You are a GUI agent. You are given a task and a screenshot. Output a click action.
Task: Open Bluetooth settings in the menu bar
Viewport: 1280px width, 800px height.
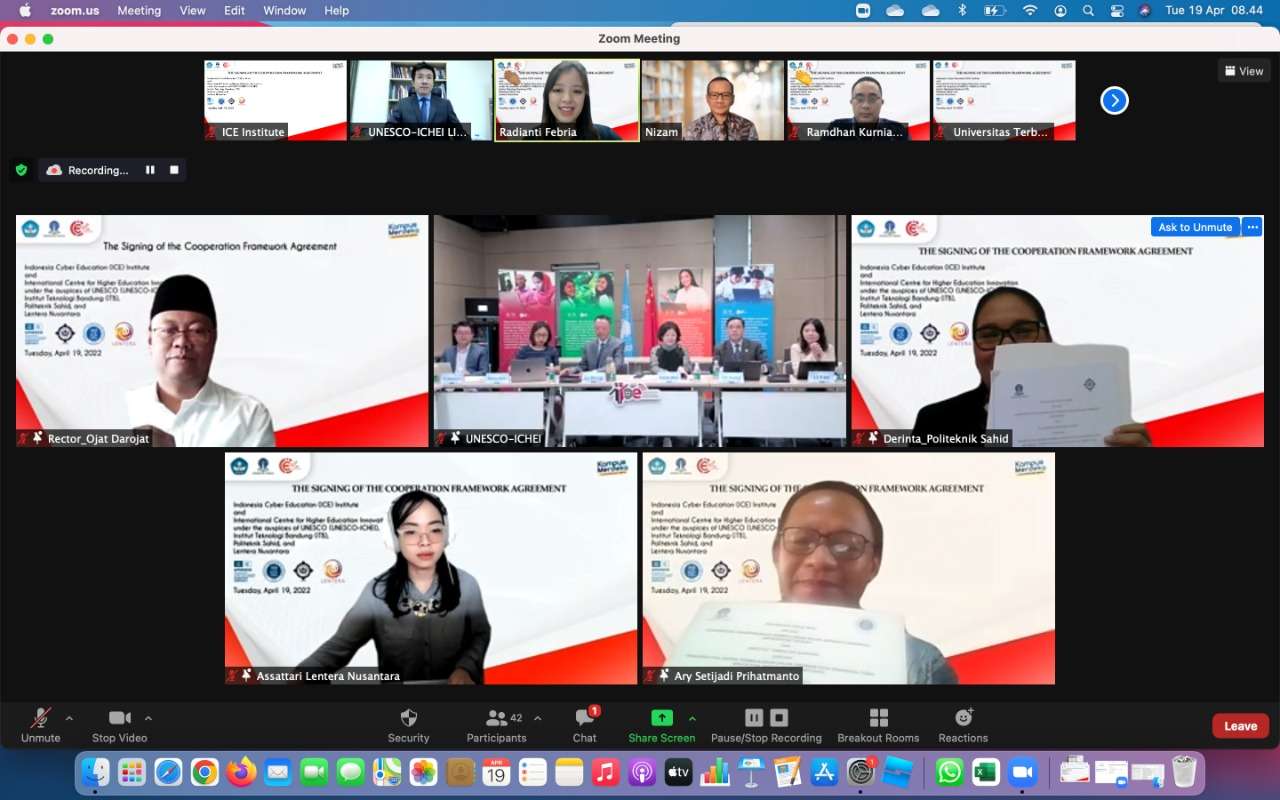tap(962, 10)
